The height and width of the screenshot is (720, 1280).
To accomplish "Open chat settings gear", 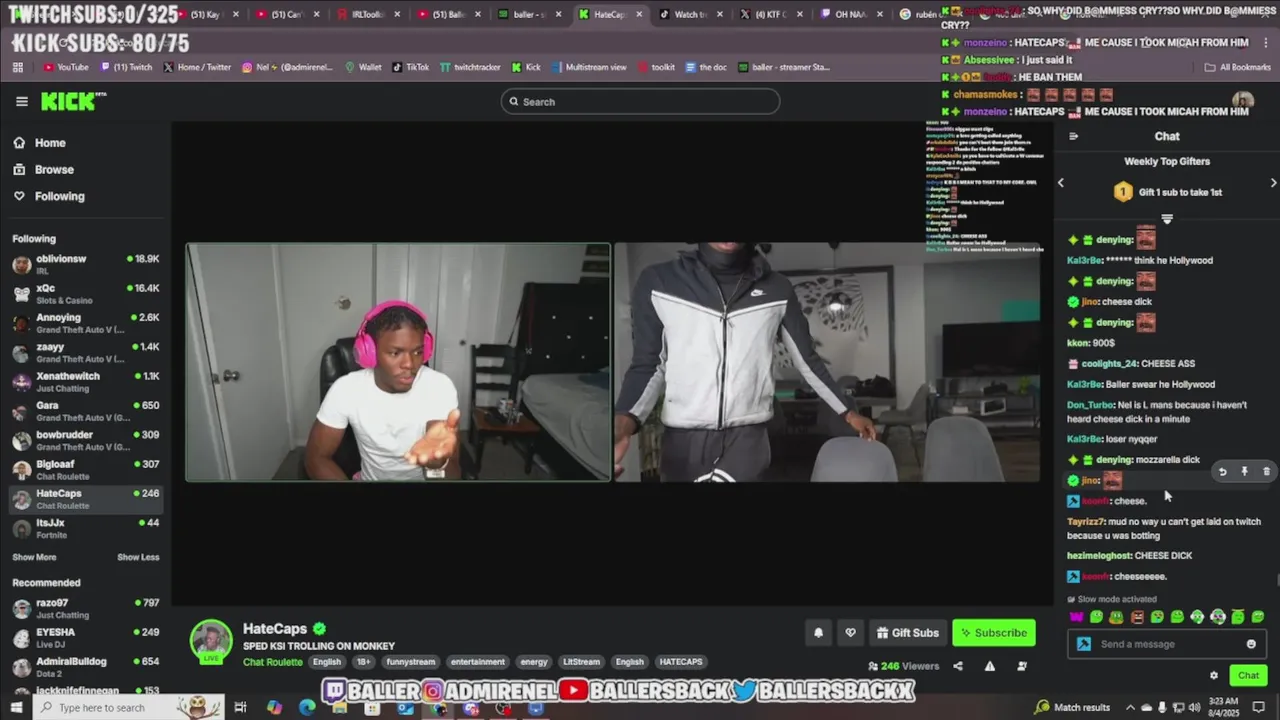I will click(x=1214, y=675).
